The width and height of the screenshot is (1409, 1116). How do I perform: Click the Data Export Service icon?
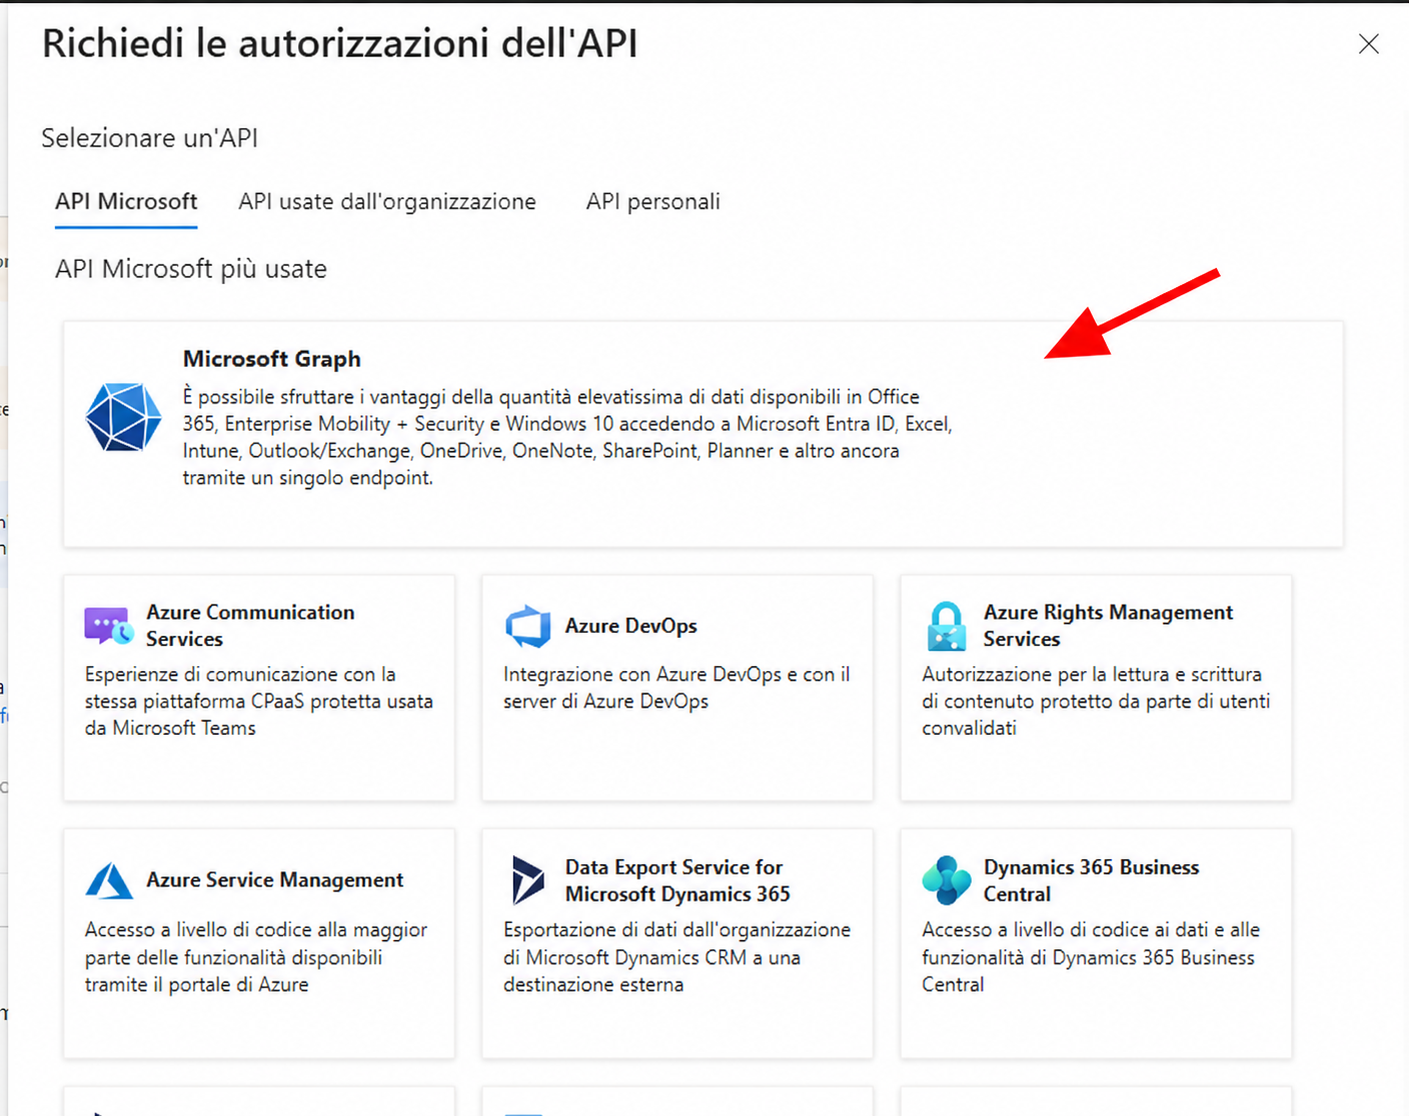(527, 880)
